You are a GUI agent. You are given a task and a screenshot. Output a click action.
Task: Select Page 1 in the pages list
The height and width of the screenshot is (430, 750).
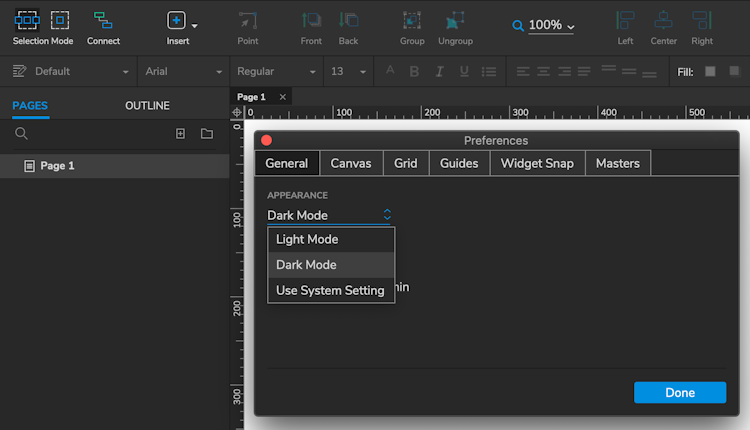(57, 166)
